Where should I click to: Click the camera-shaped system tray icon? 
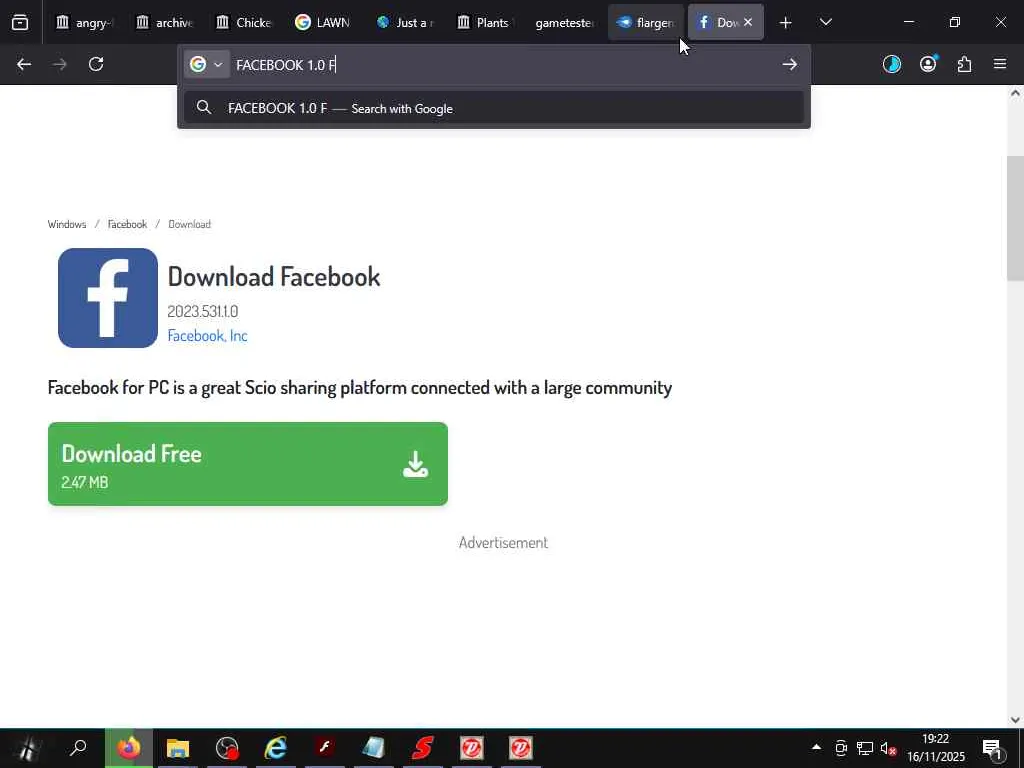[841, 748]
